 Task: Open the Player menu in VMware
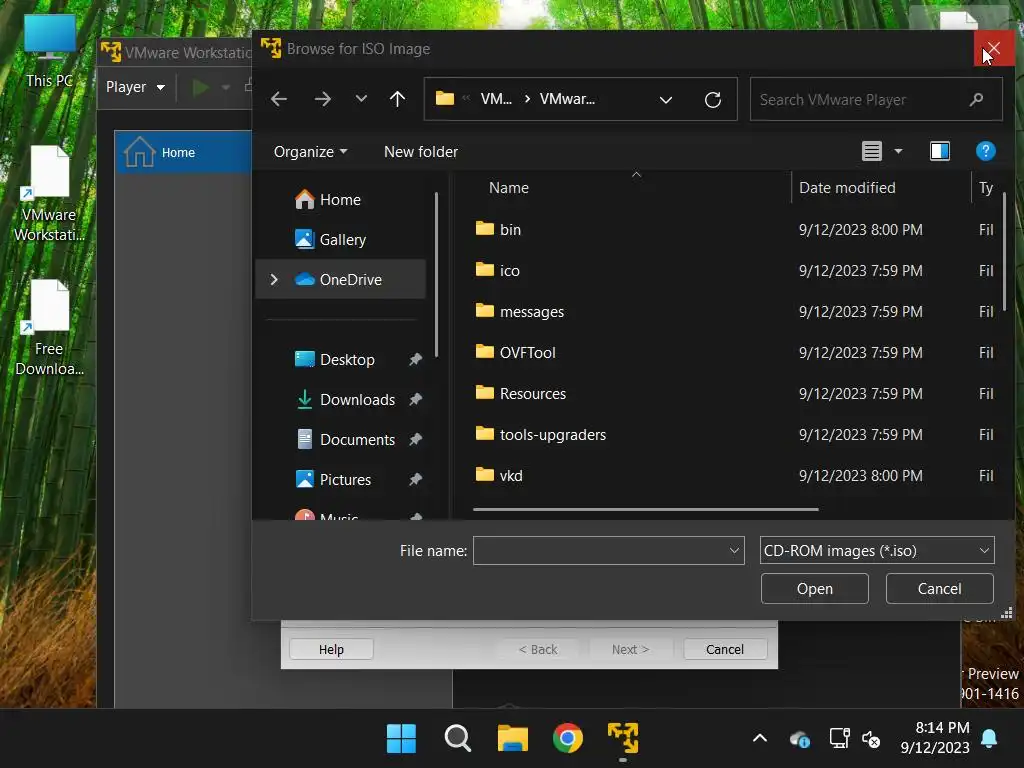[135, 87]
